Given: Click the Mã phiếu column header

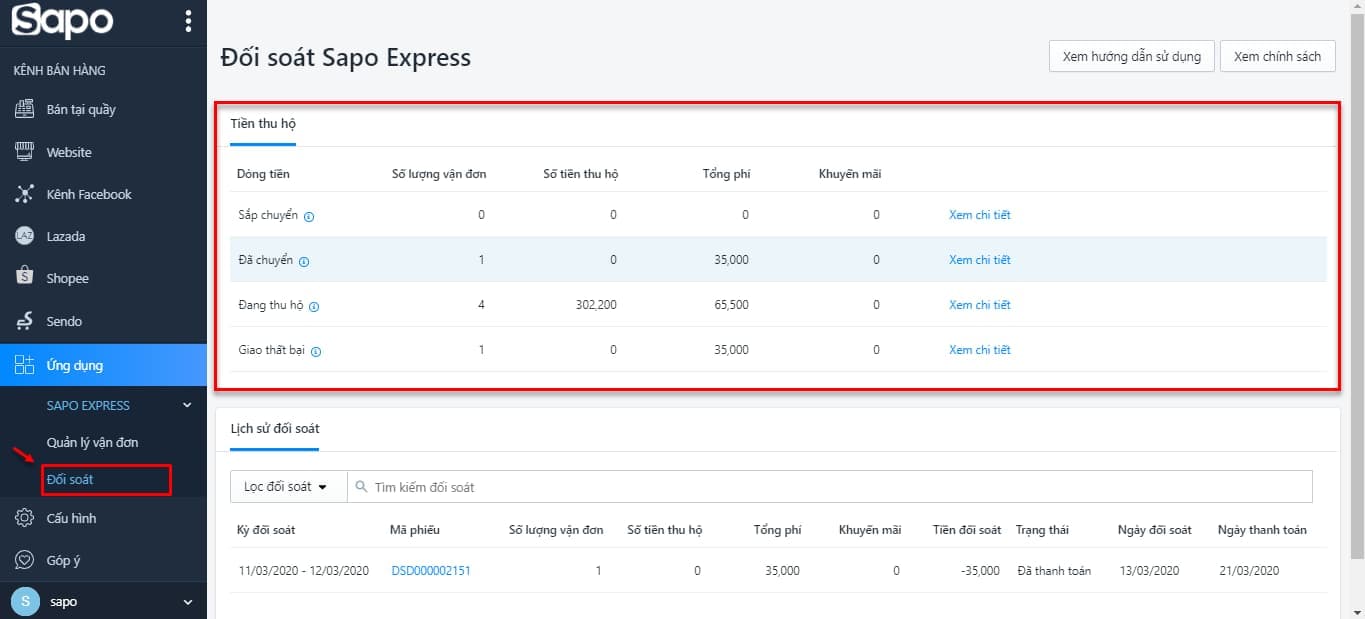Looking at the screenshot, I should [415, 530].
